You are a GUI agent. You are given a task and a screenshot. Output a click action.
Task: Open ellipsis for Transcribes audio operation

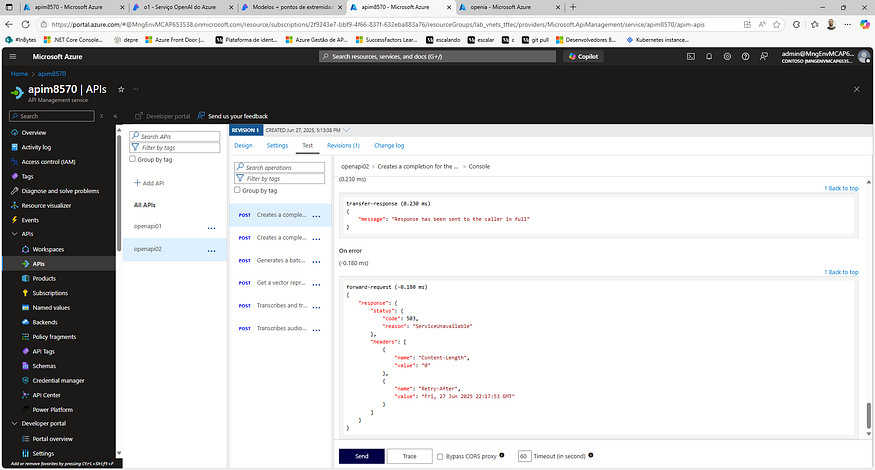point(316,330)
